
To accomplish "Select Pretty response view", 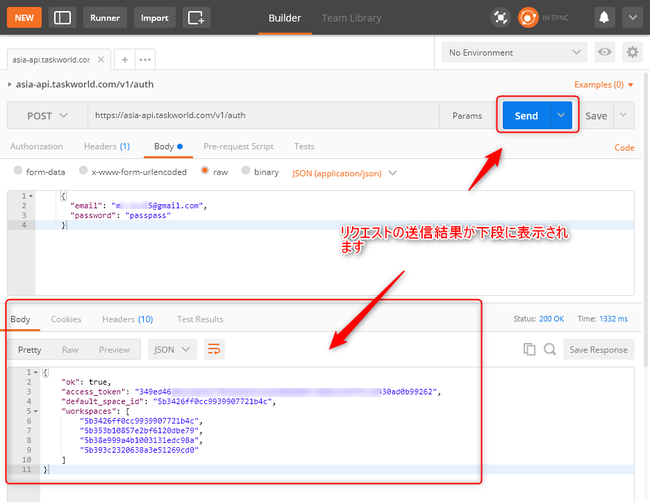I will click(29, 350).
